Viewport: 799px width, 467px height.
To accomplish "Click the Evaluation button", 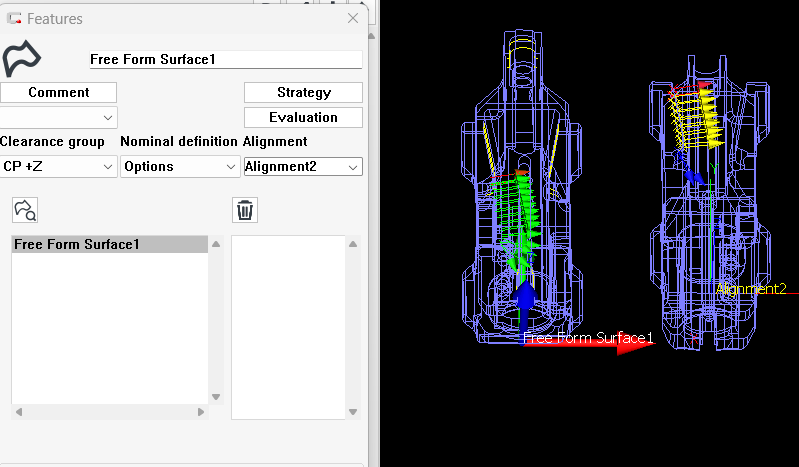I will click(x=303, y=117).
